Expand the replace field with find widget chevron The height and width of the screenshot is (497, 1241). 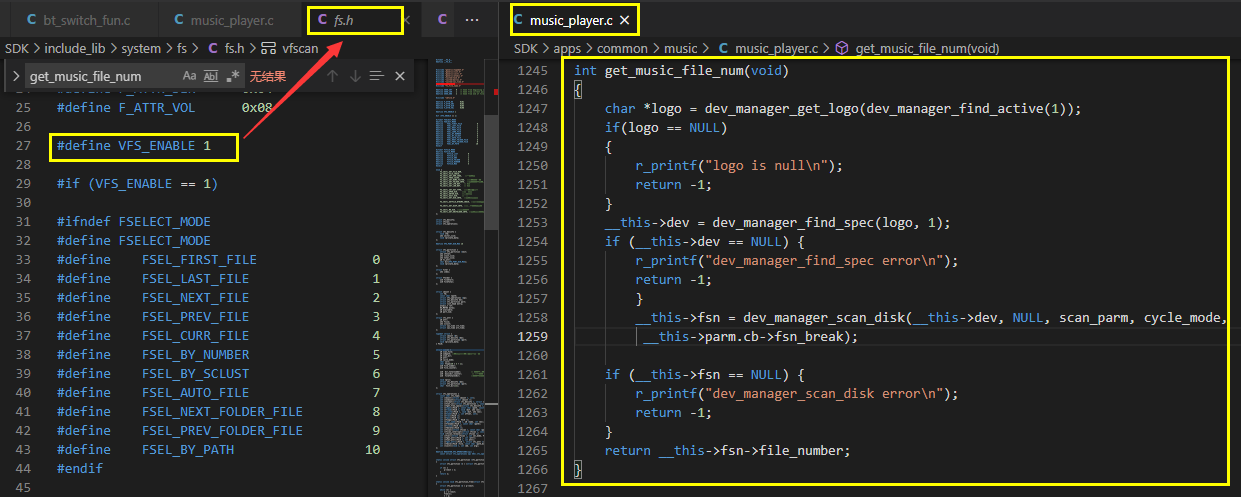[x=16, y=76]
